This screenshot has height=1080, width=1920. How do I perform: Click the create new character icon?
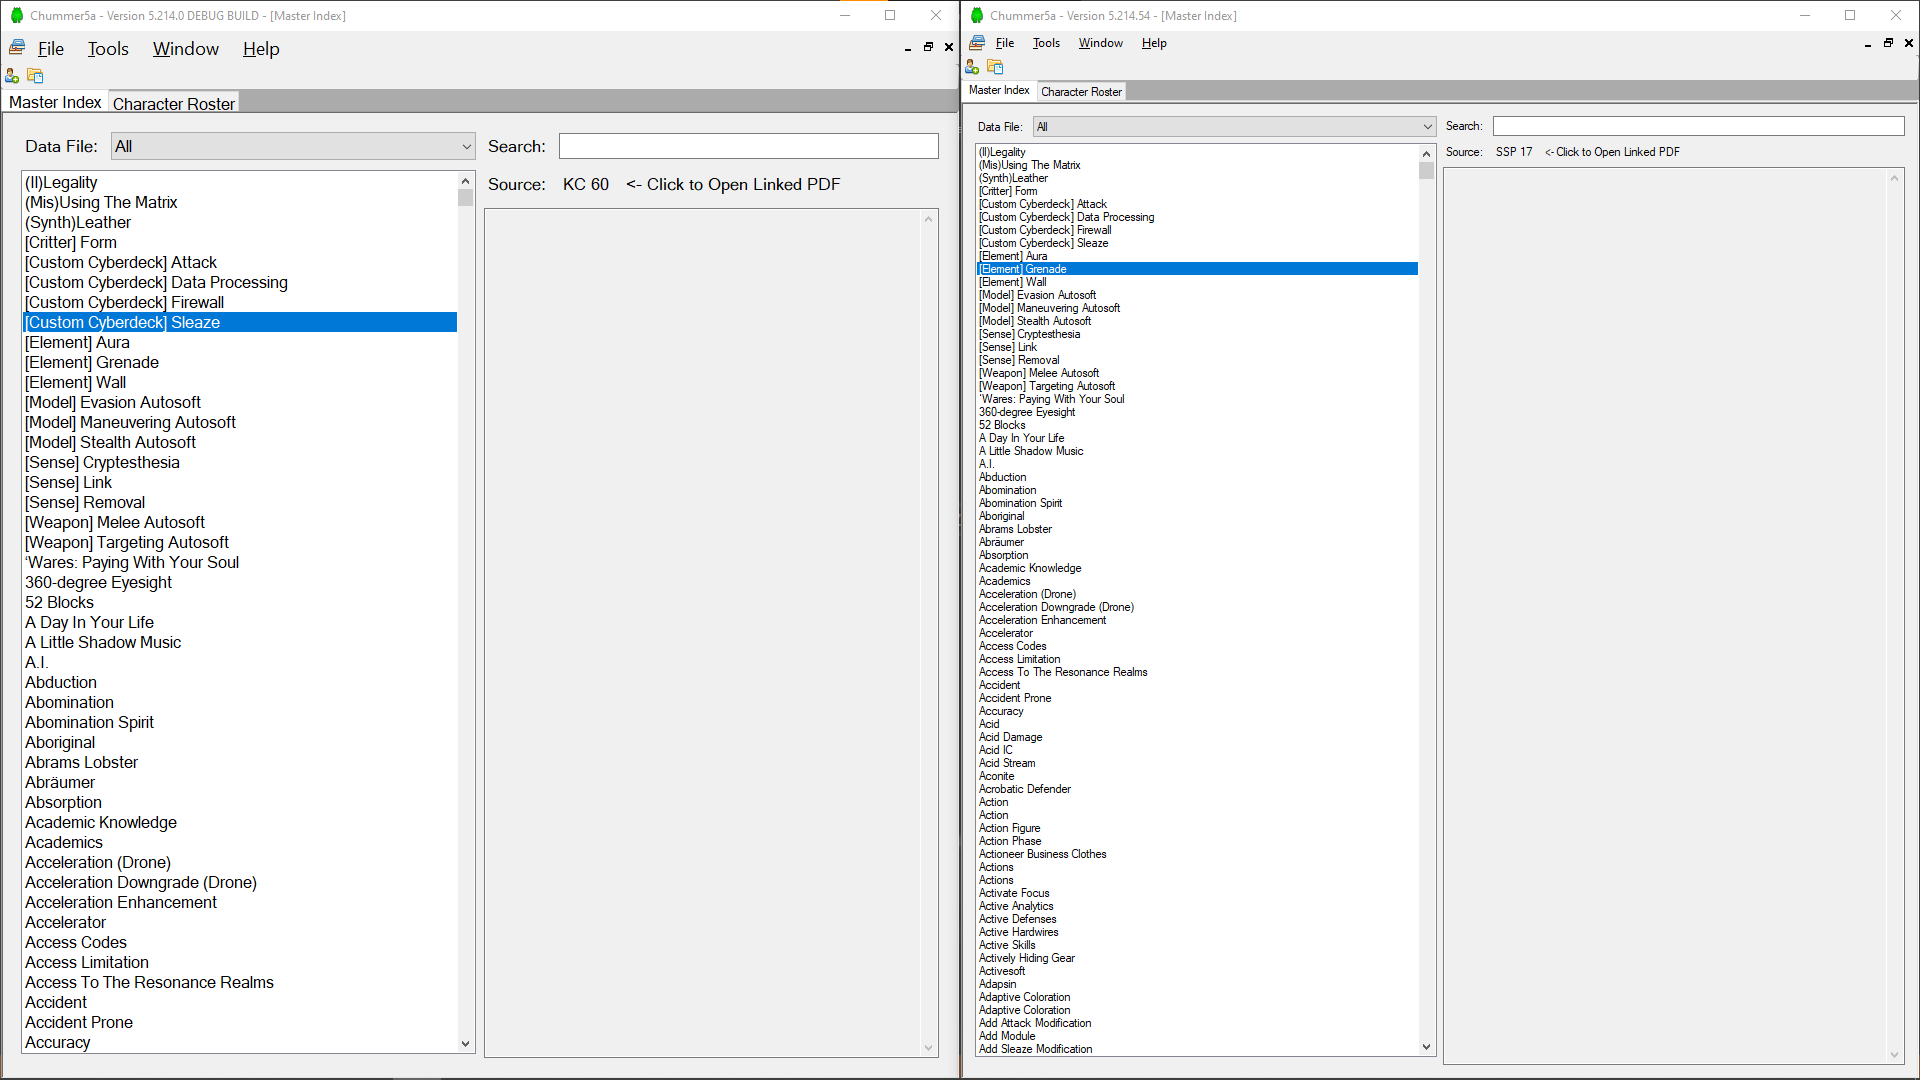coord(12,76)
